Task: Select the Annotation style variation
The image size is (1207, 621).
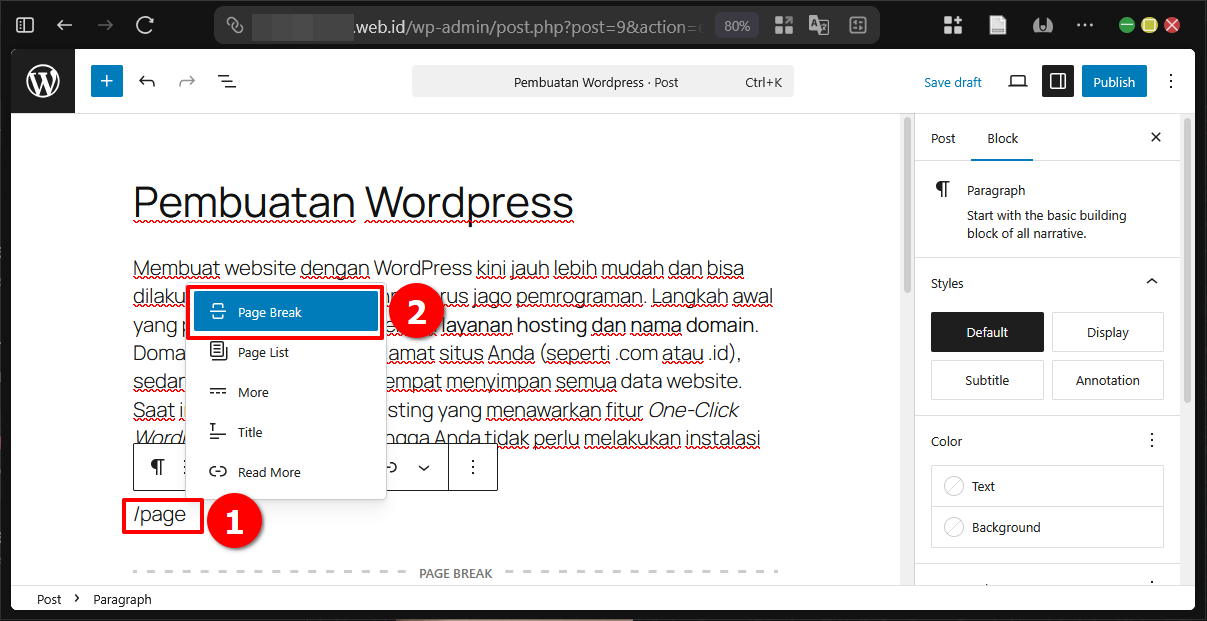Action: pyautogui.click(x=1107, y=380)
